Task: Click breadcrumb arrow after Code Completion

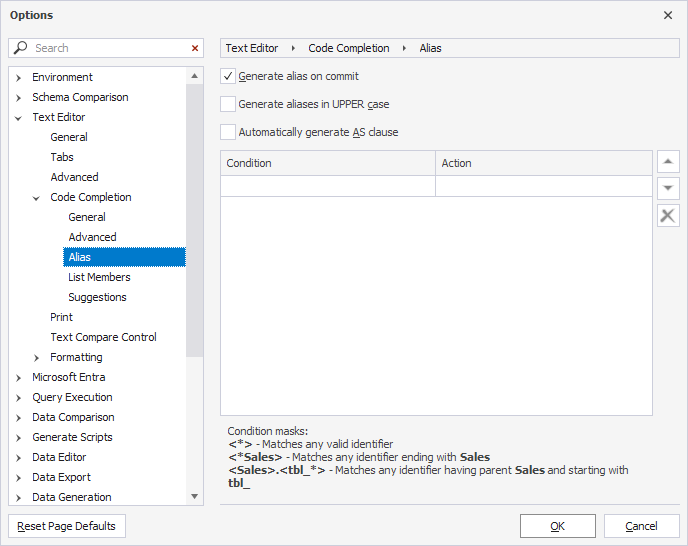Action: (404, 48)
